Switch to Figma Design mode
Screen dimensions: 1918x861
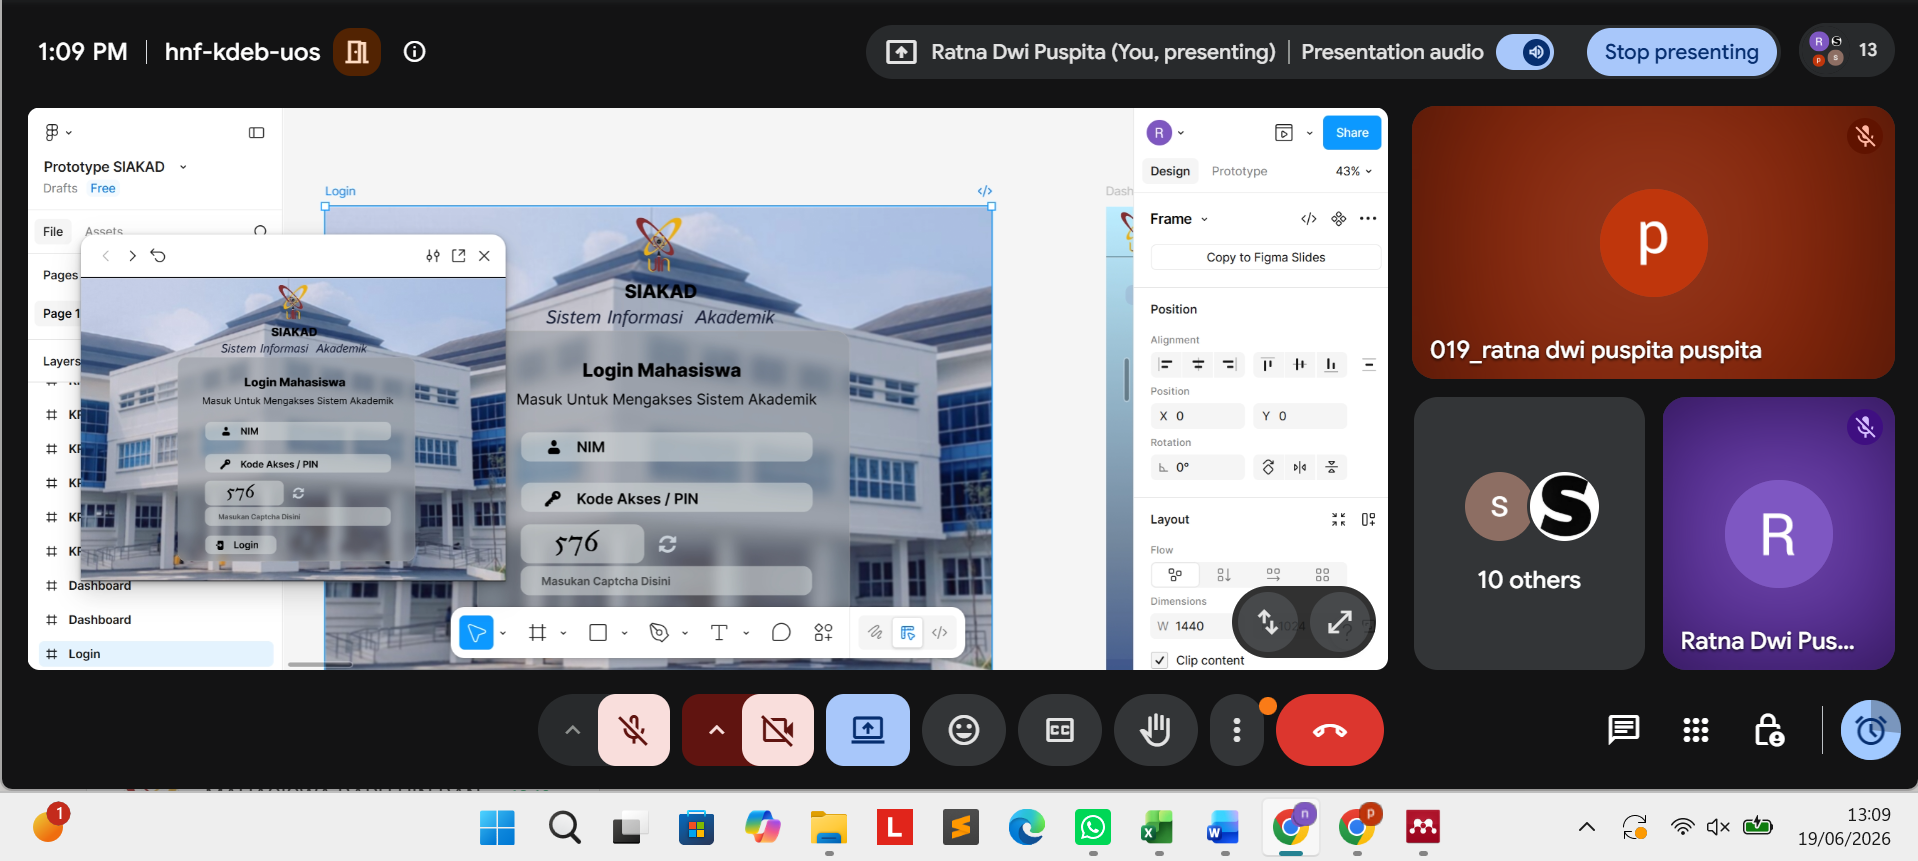pos(907,632)
